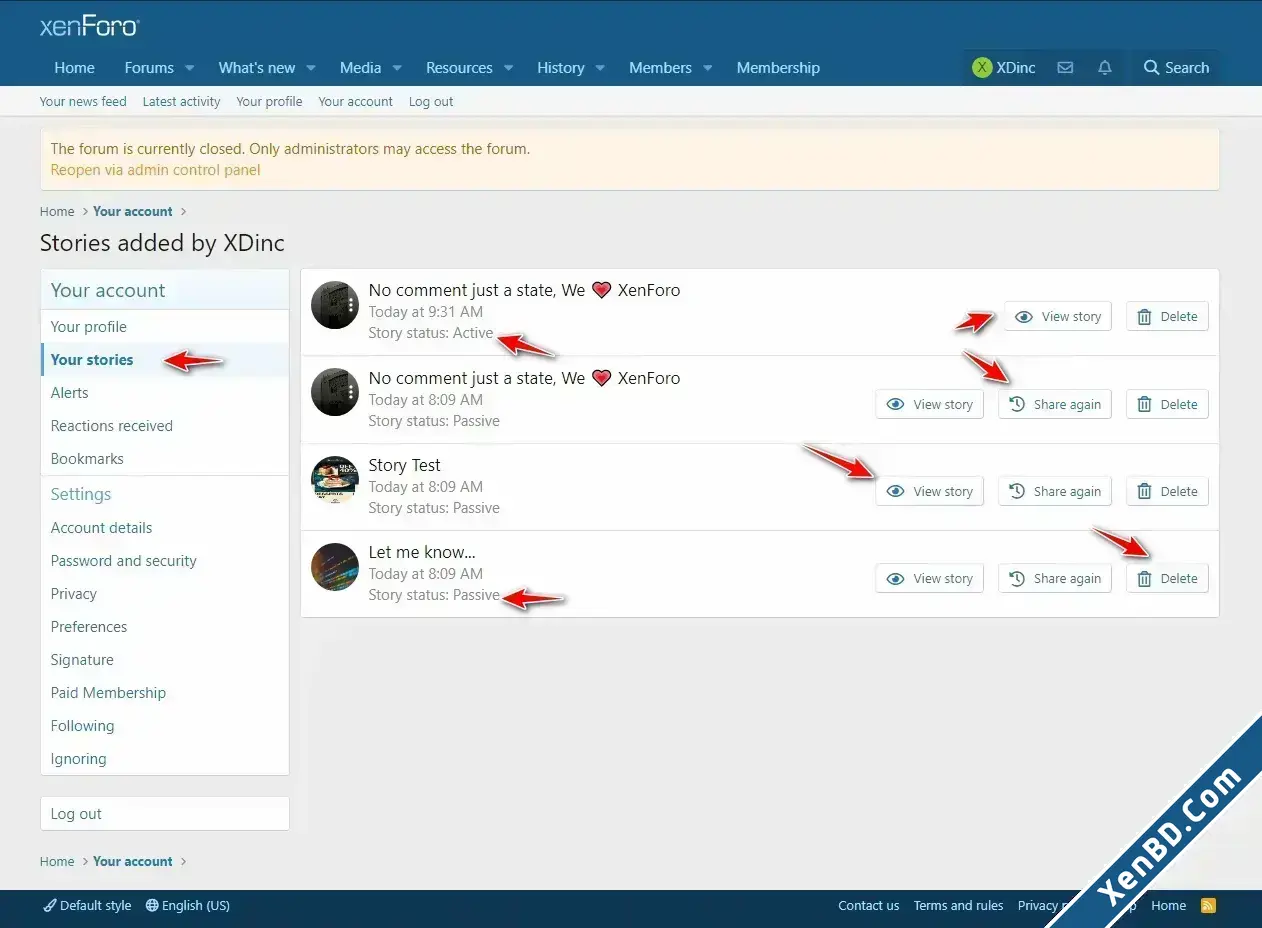Open Privacy settings in sidebar

coord(165,594)
